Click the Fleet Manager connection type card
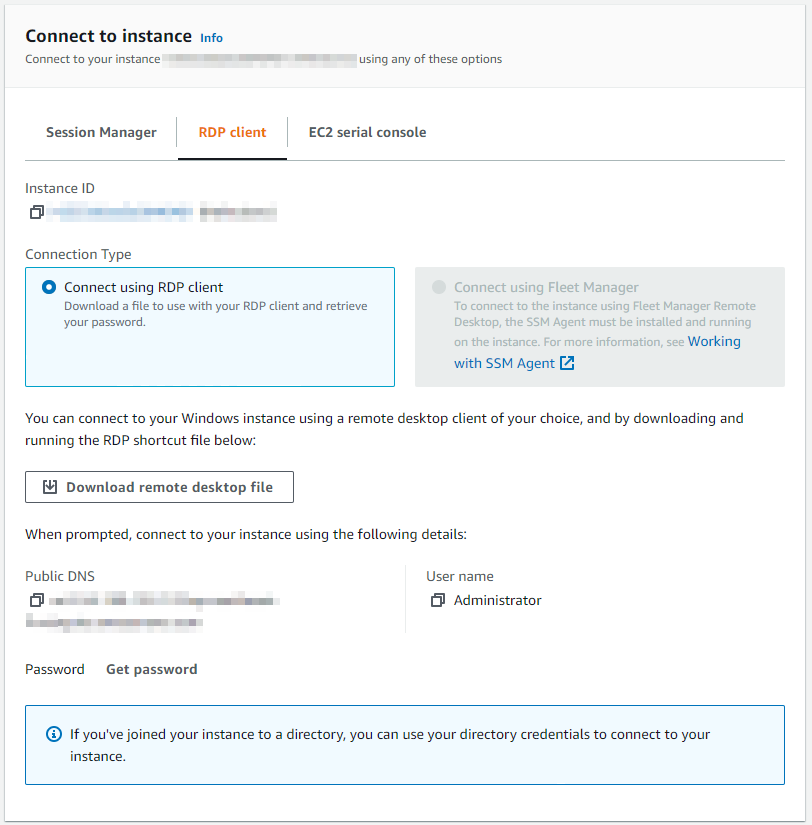The height and width of the screenshot is (825, 812). pos(600,327)
